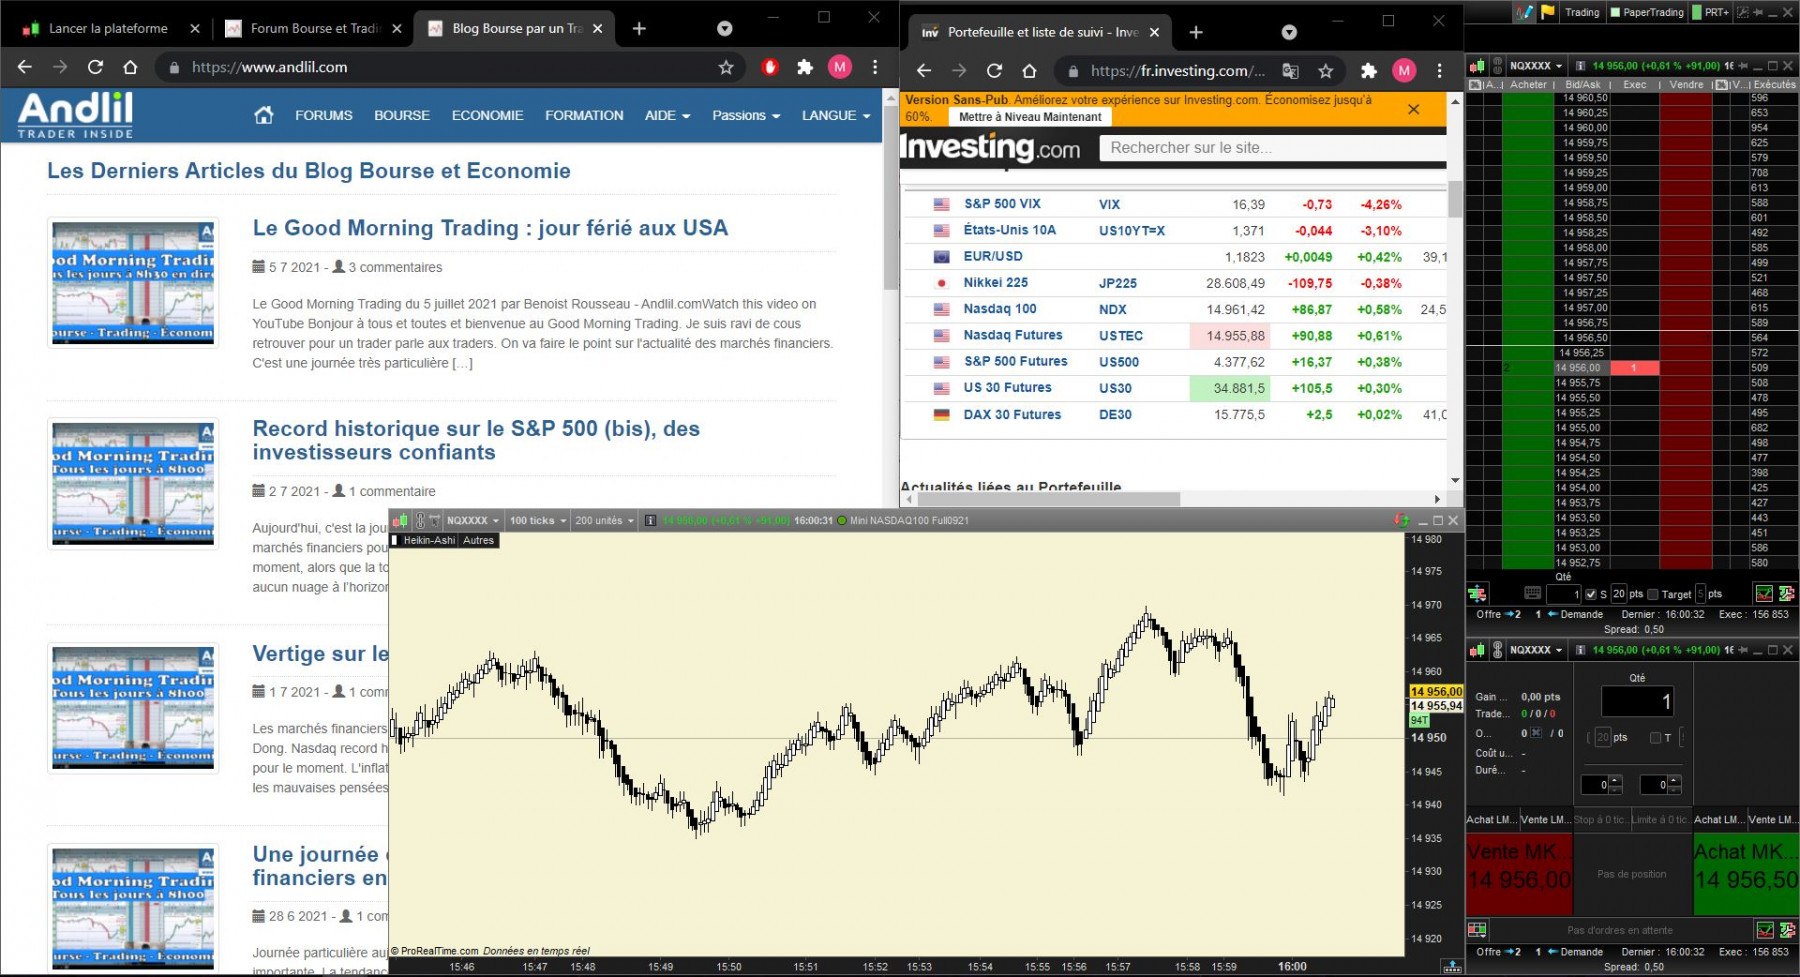The width and height of the screenshot is (1800, 977).
Task: Expand the Passions menu on Andlil
Action: coord(746,115)
